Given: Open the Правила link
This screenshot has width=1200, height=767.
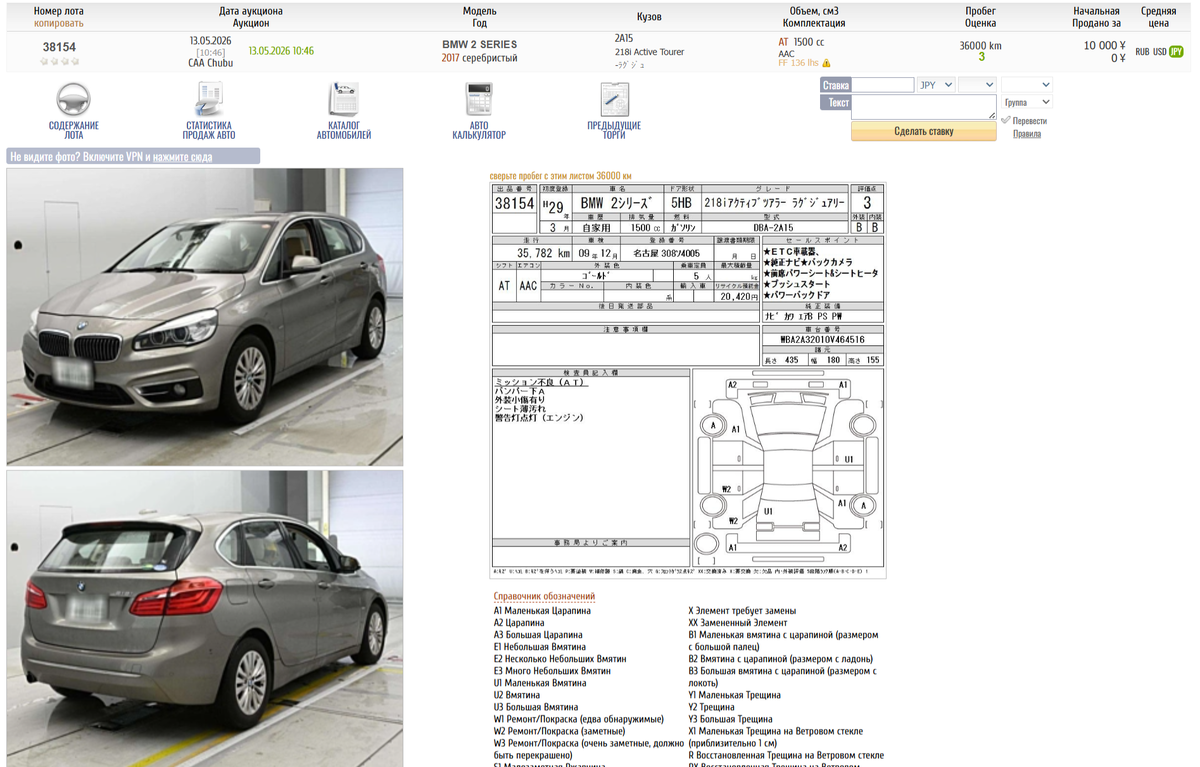Looking at the screenshot, I should 1026,134.
